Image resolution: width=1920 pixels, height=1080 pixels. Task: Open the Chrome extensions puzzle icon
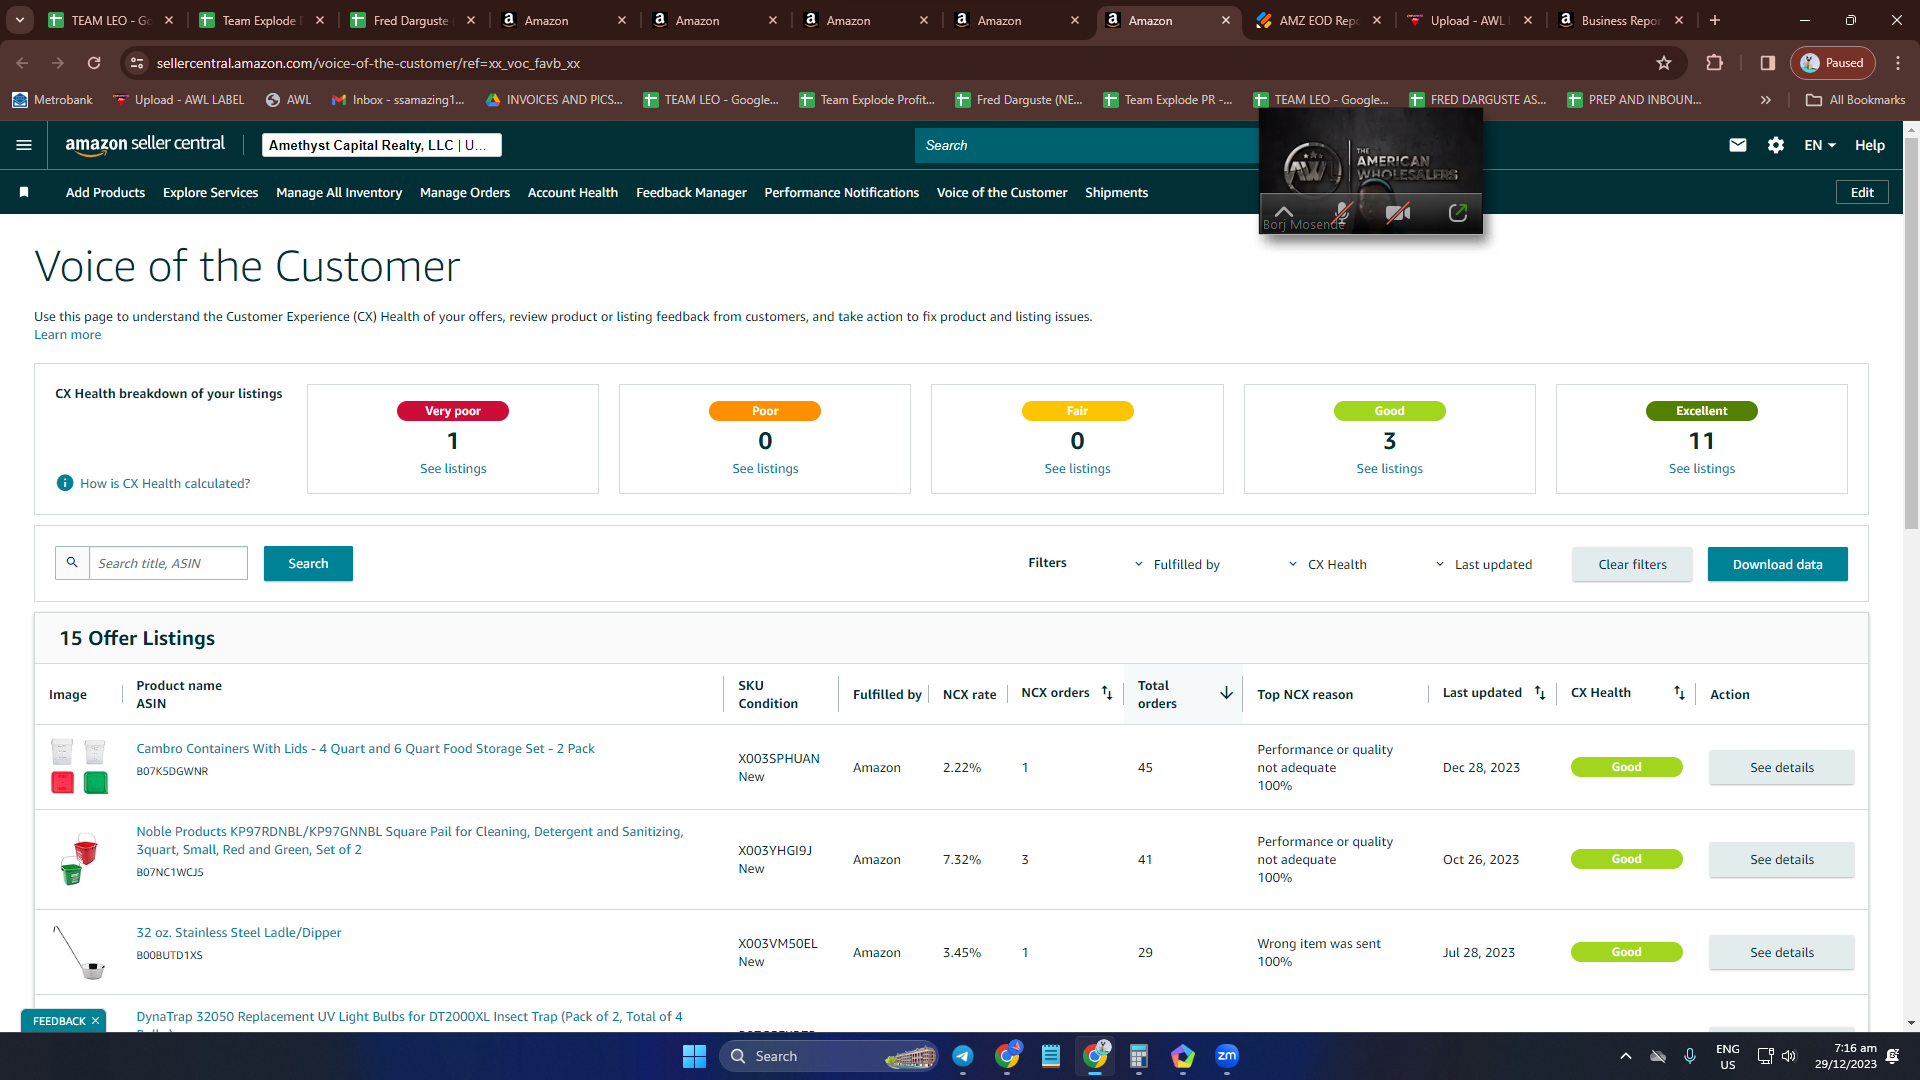(1715, 63)
